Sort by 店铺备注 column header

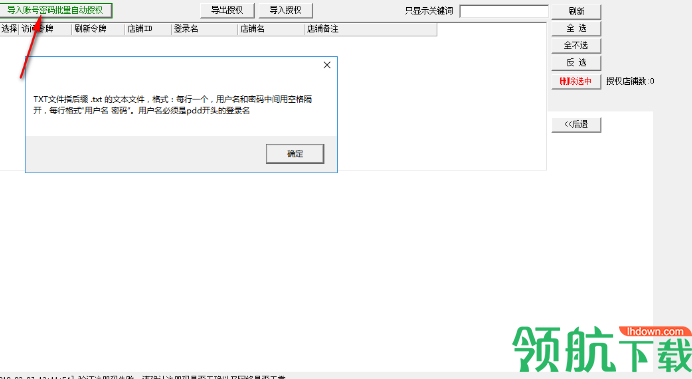tap(371, 29)
